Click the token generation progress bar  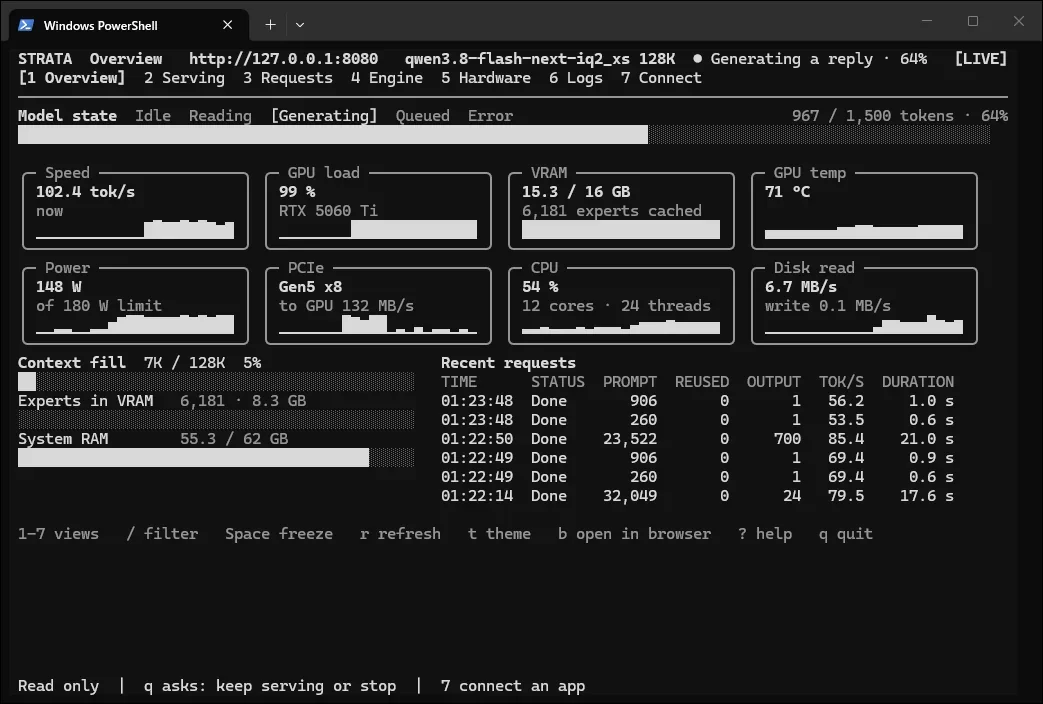pos(504,134)
